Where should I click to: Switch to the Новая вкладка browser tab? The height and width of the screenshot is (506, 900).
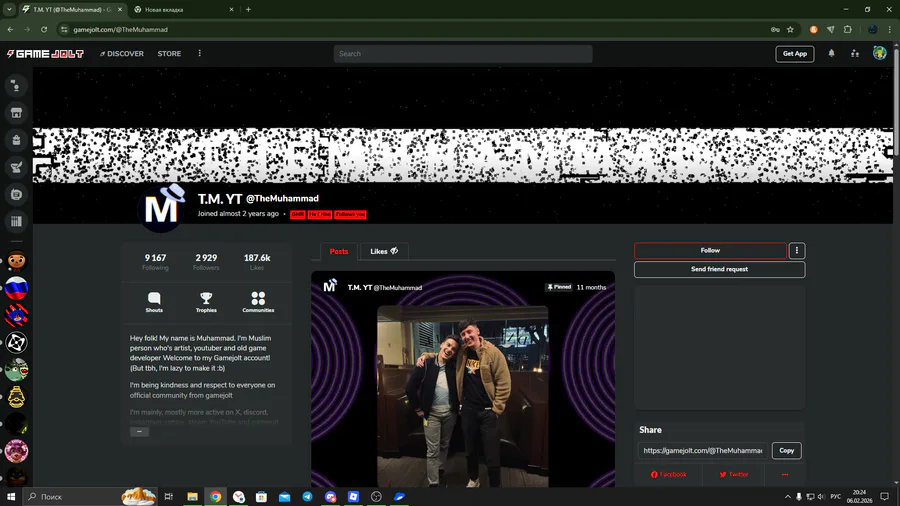point(184,9)
